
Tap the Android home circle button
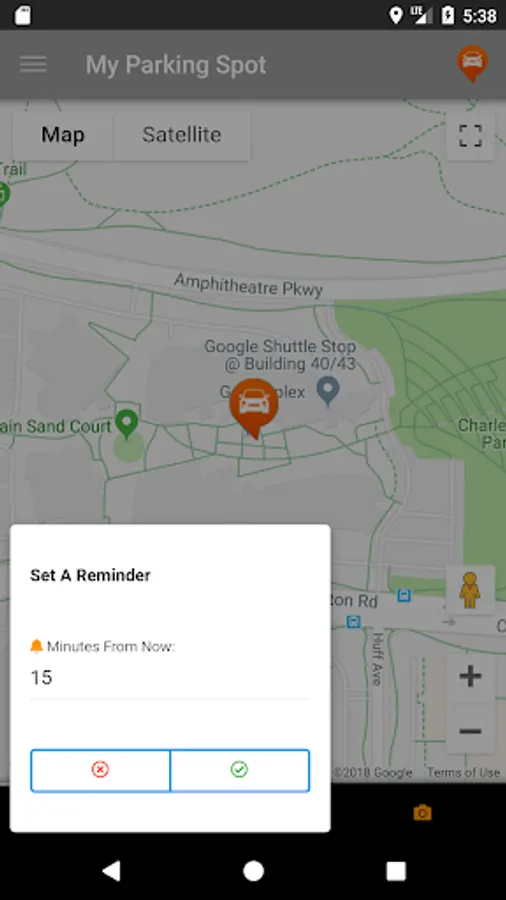(253, 871)
